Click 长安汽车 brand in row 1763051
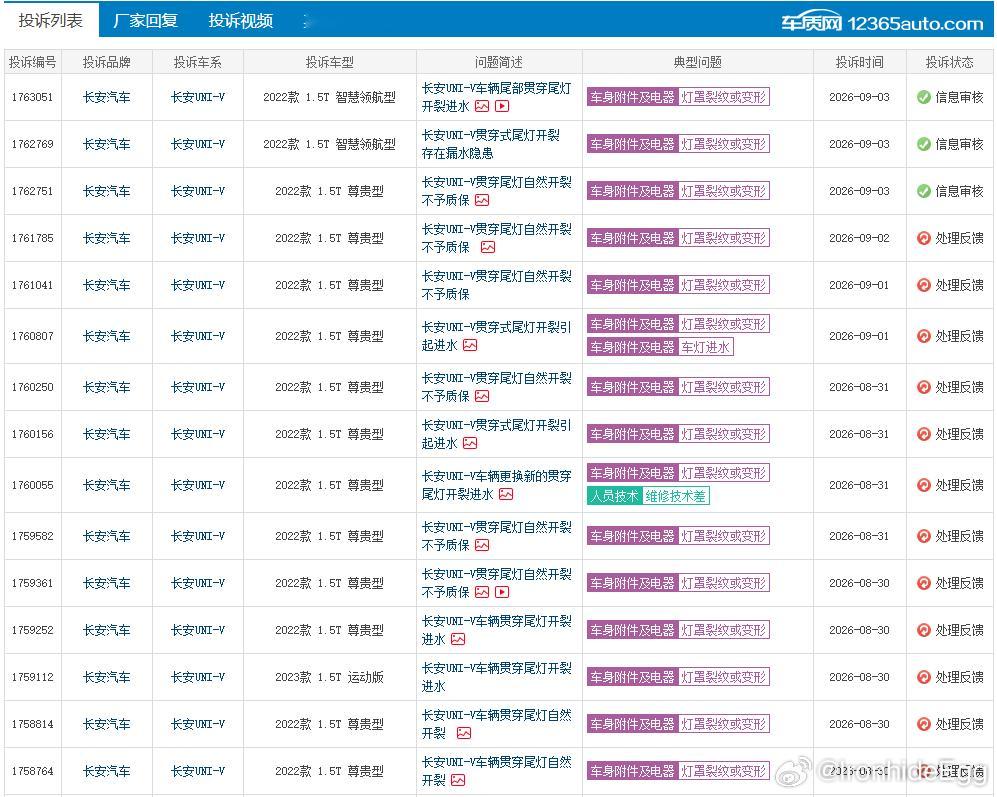The width and height of the screenshot is (997, 797). 106,97
